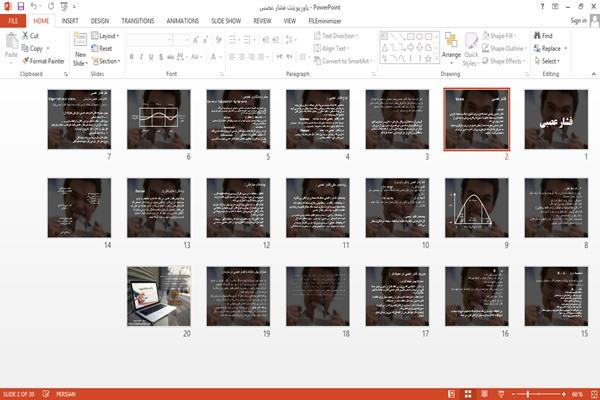Open the Numbering list option
This screenshot has height=400, width=600.
pos(248,40)
